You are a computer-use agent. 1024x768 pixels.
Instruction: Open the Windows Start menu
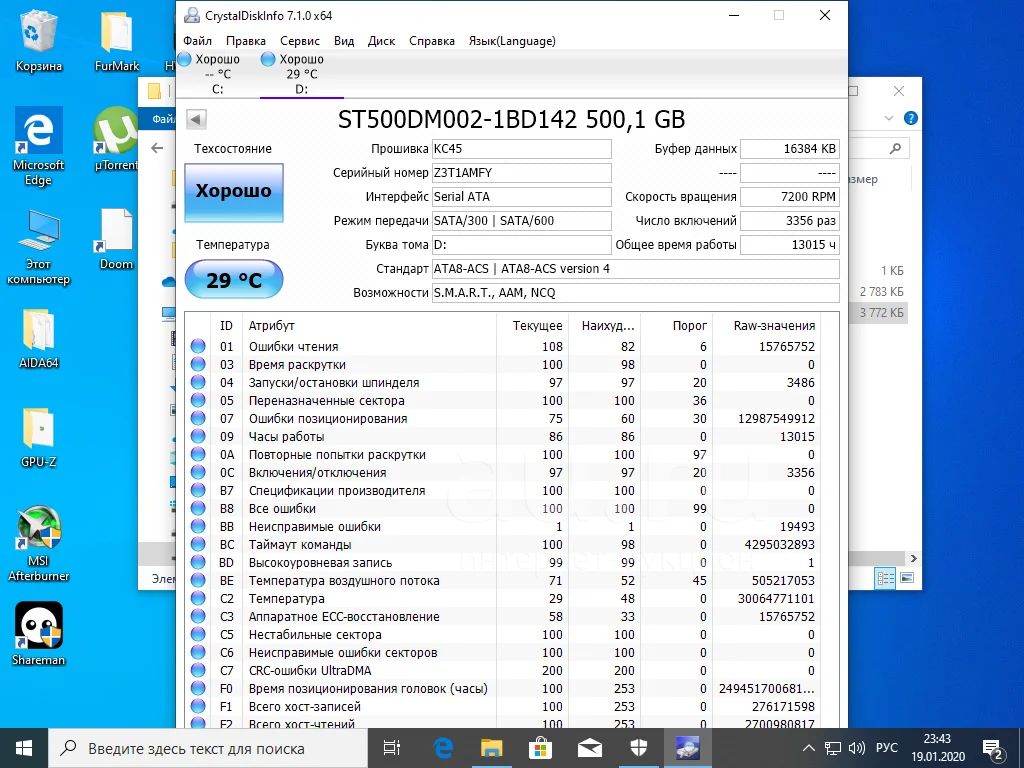coord(24,748)
